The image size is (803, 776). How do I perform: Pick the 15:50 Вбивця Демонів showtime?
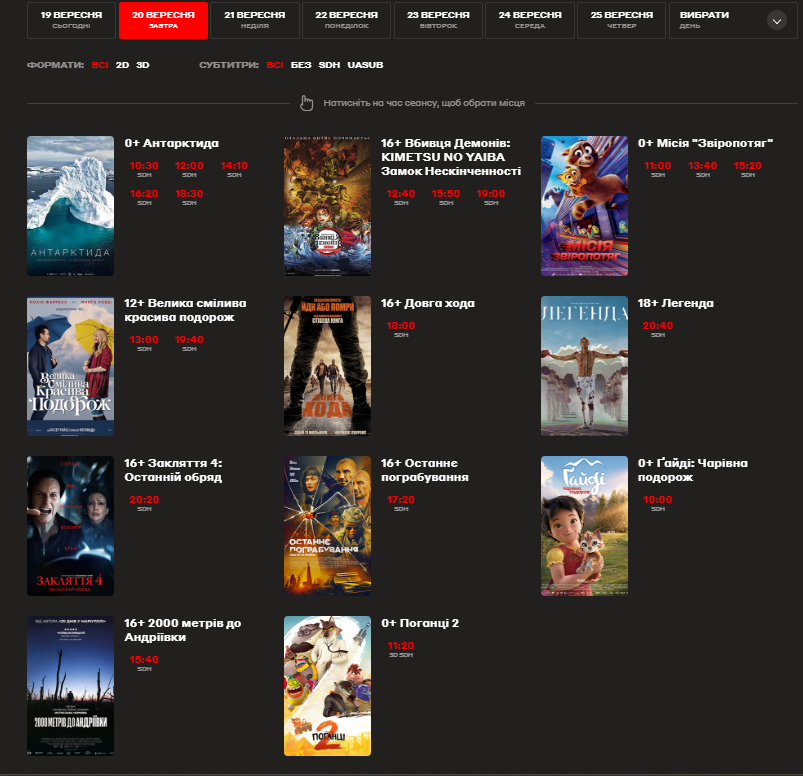click(445, 194)
